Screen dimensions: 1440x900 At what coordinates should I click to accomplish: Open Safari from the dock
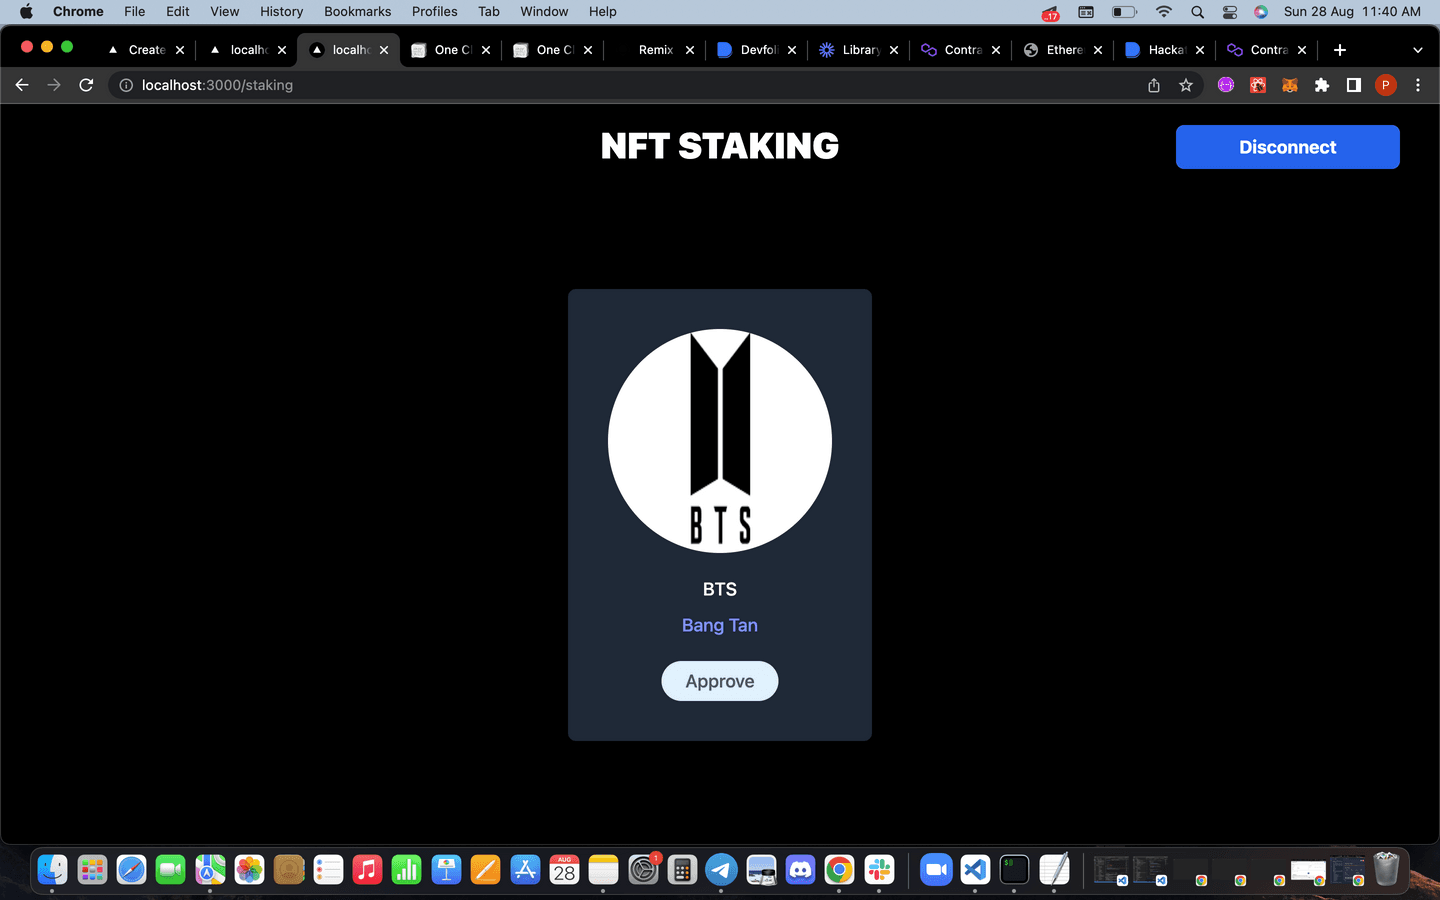coord(131,870)
